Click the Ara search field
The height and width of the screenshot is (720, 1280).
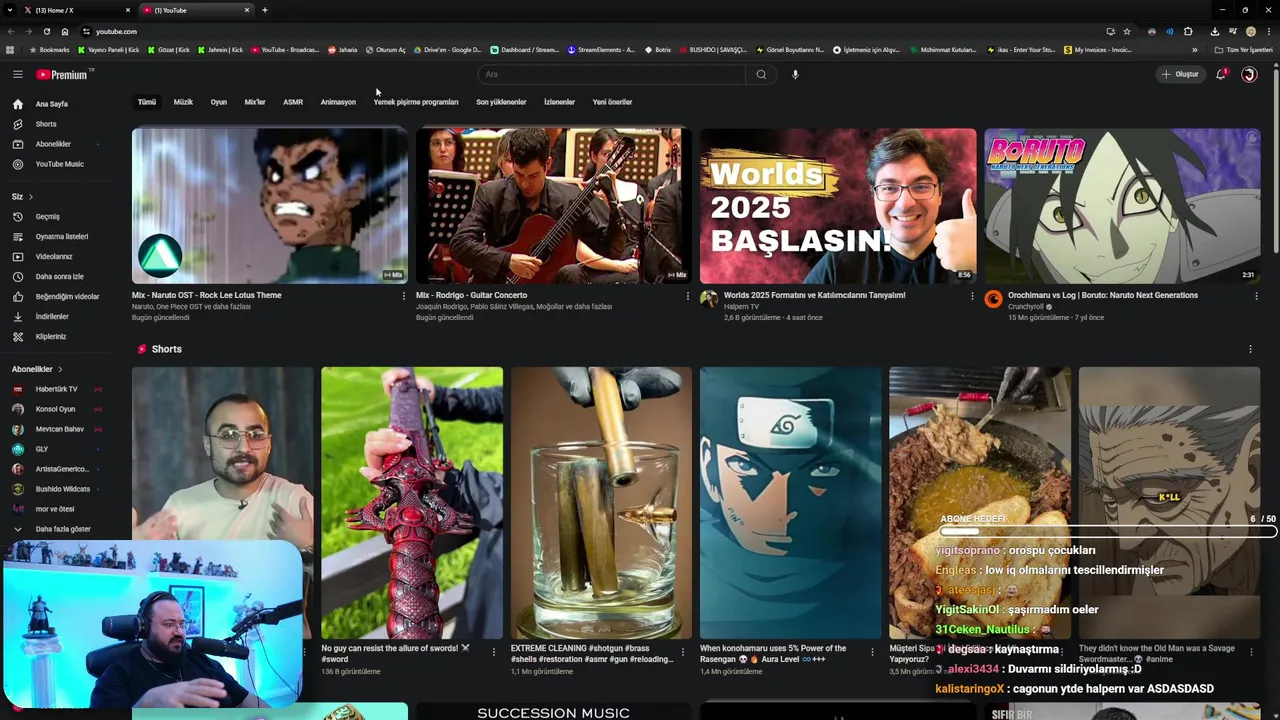(x=612, y=74)
